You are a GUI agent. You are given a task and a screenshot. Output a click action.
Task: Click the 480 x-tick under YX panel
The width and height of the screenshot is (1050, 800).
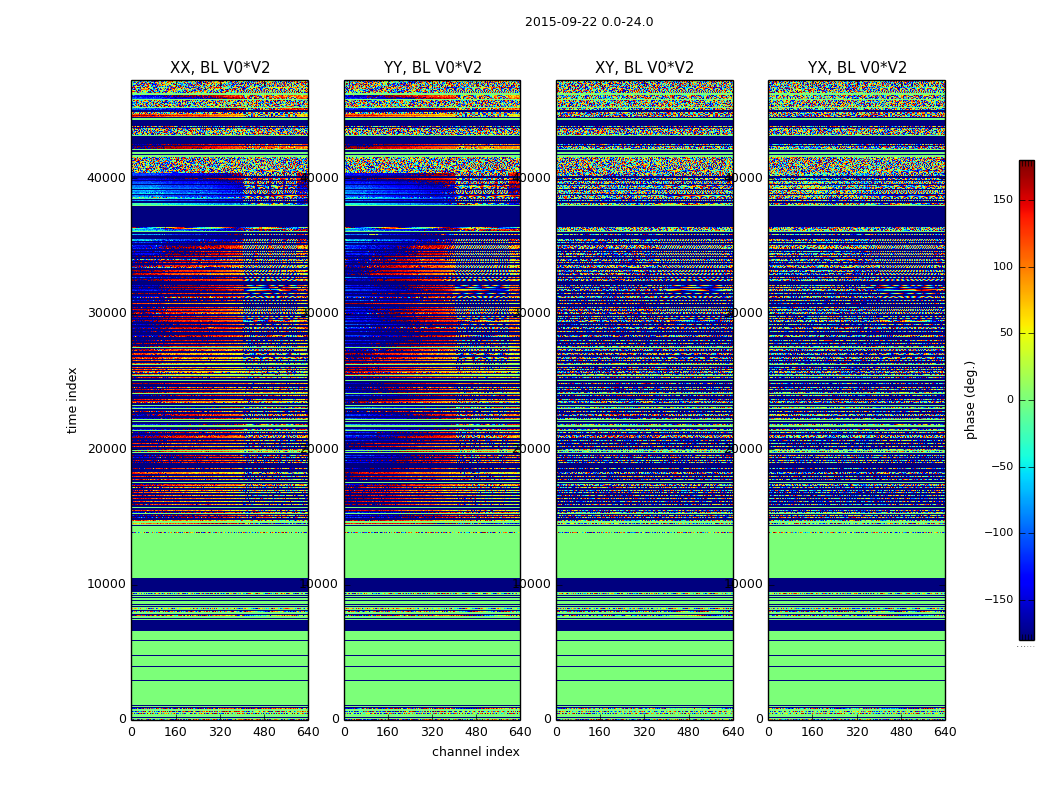(901, 732)
